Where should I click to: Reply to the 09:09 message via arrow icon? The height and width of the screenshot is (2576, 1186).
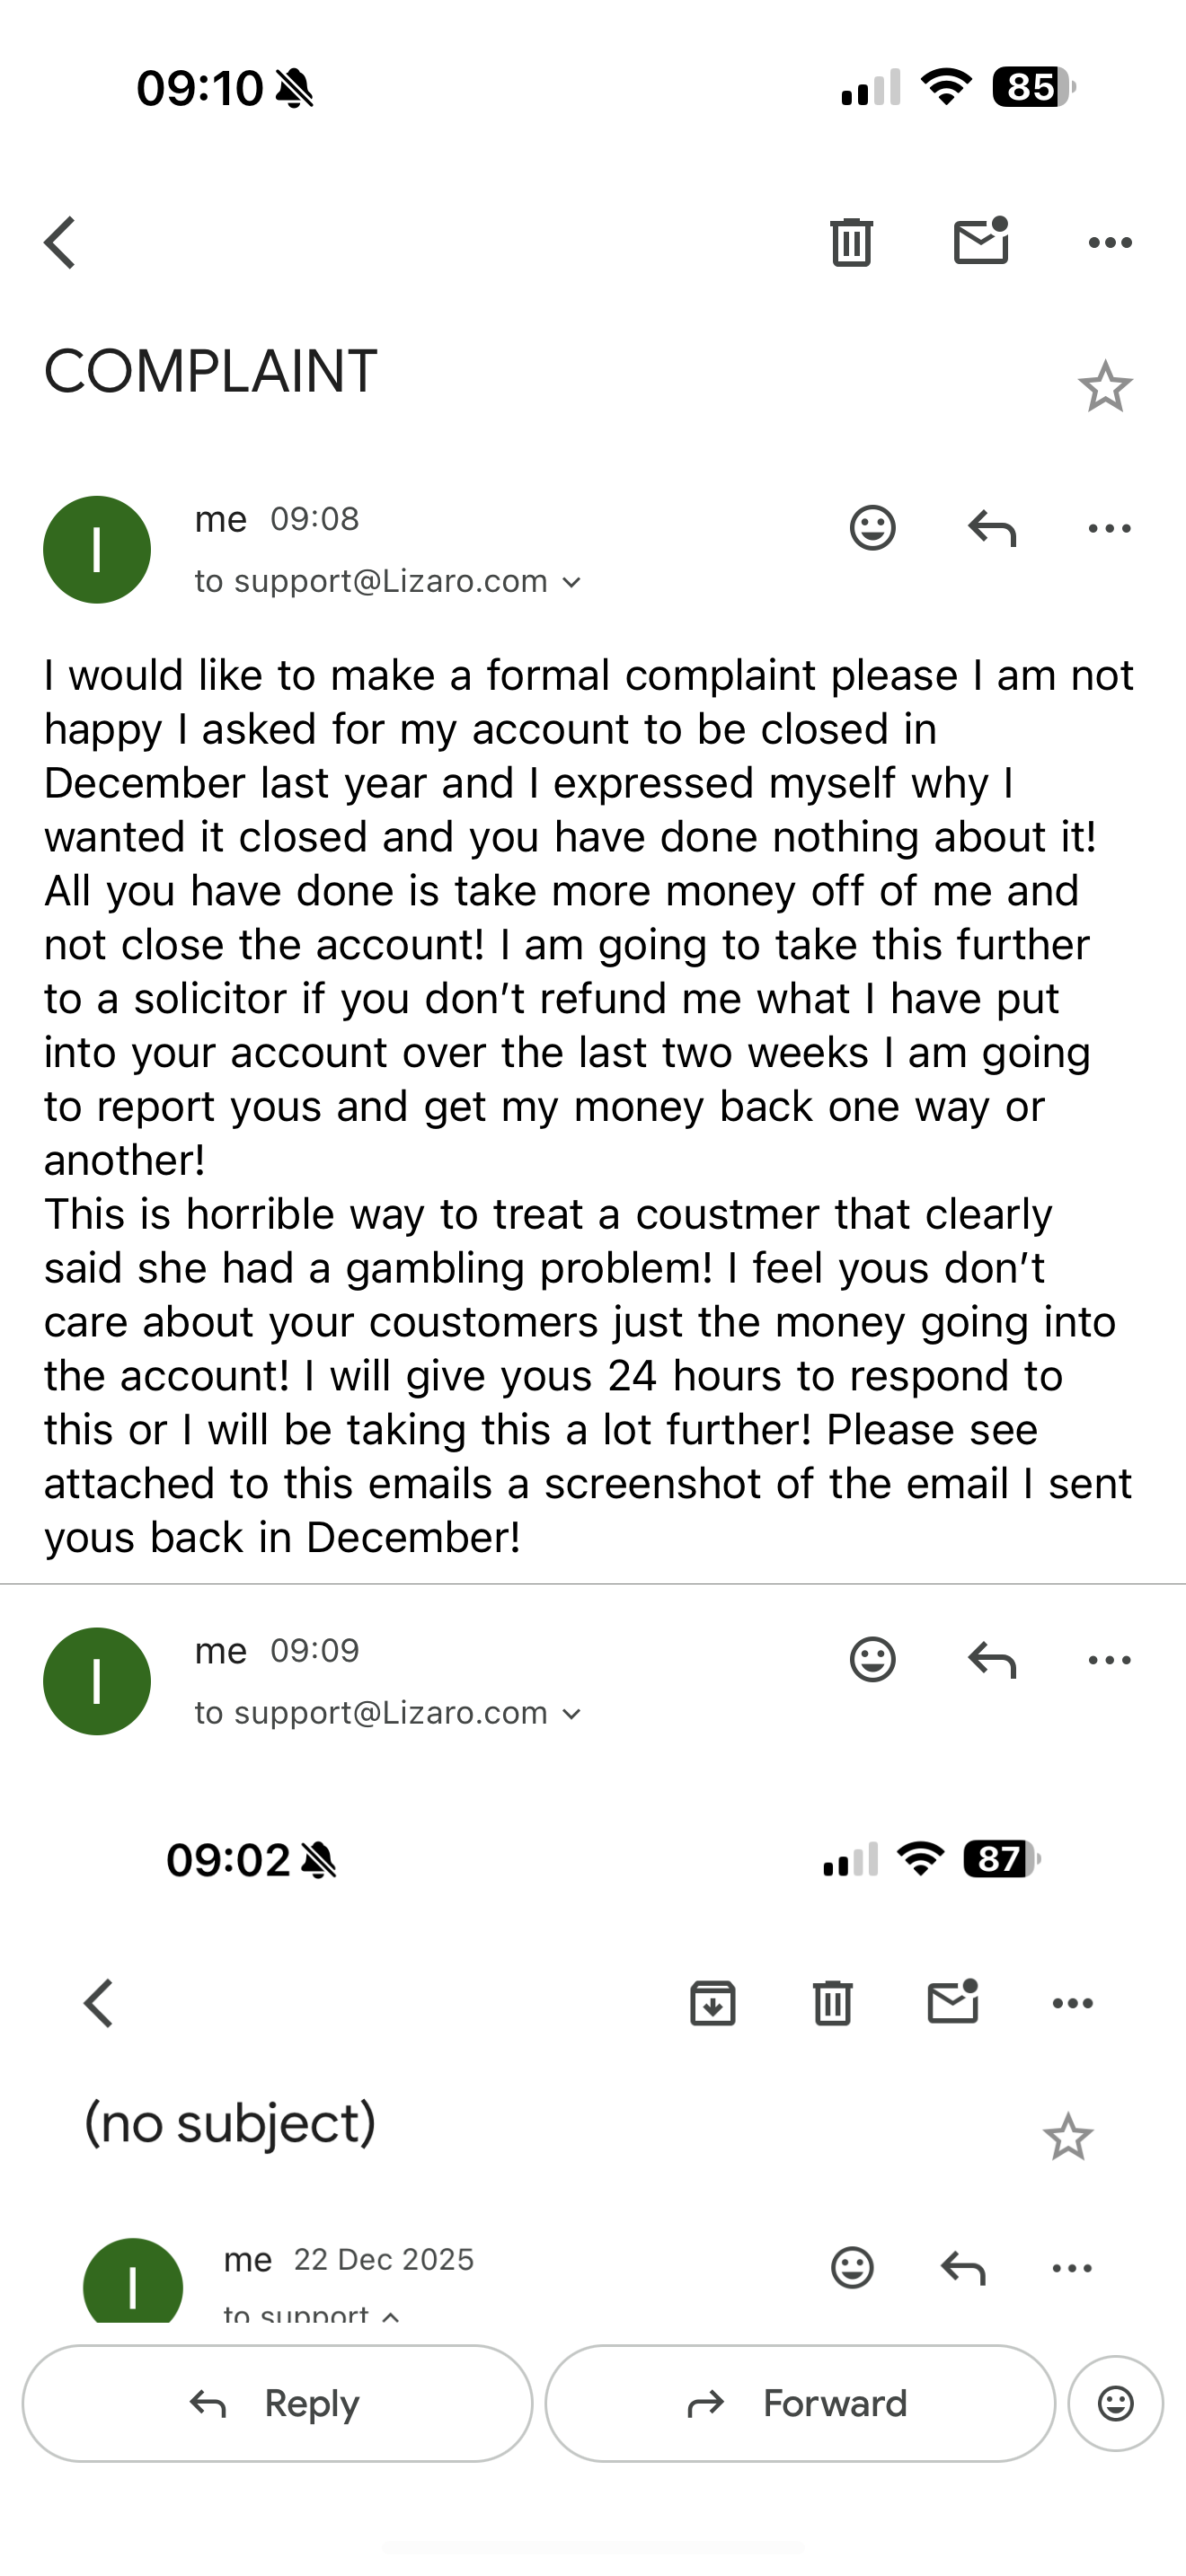(x=992, y=1660)
